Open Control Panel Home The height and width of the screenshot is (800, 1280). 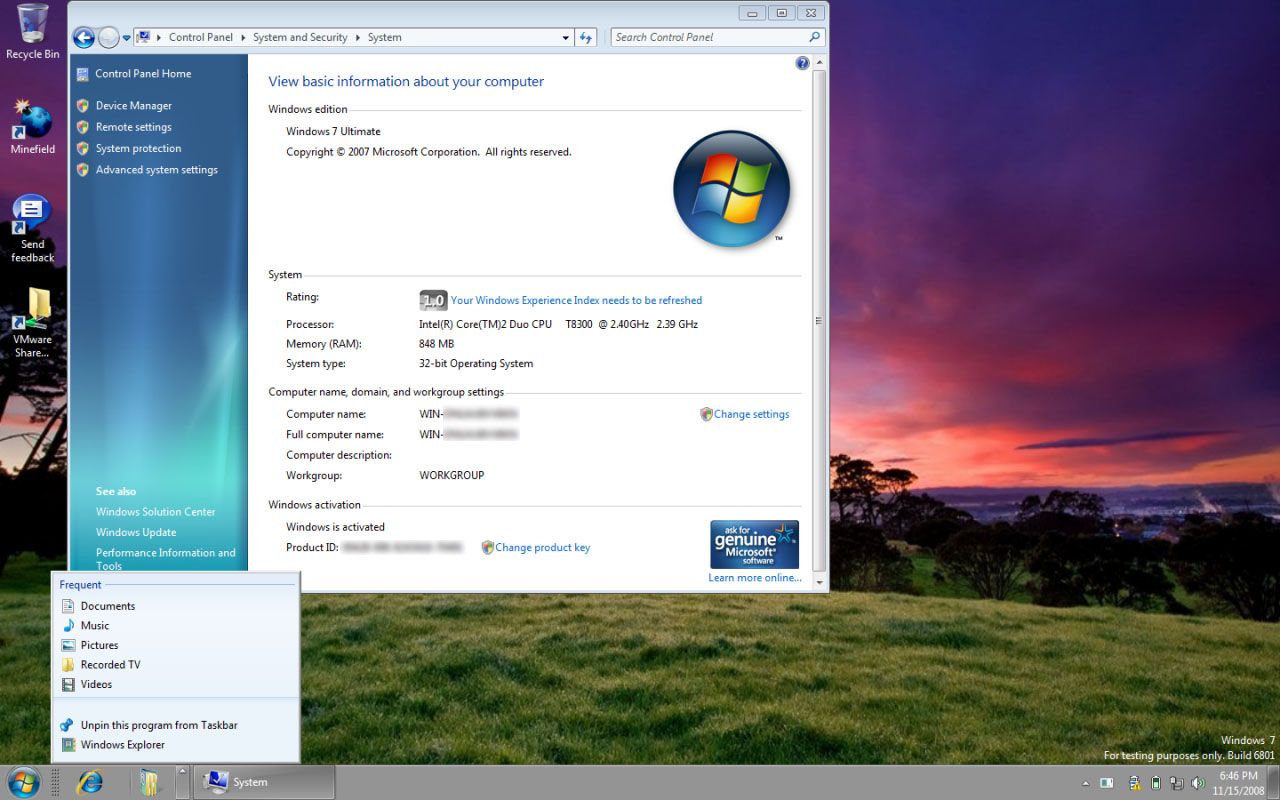pyautogui.click(x=143, y=73)
